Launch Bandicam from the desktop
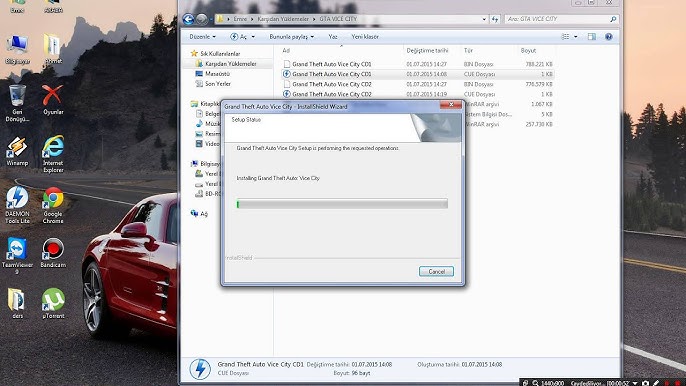This screenshot has width=686, height=386. coord(53,253)
